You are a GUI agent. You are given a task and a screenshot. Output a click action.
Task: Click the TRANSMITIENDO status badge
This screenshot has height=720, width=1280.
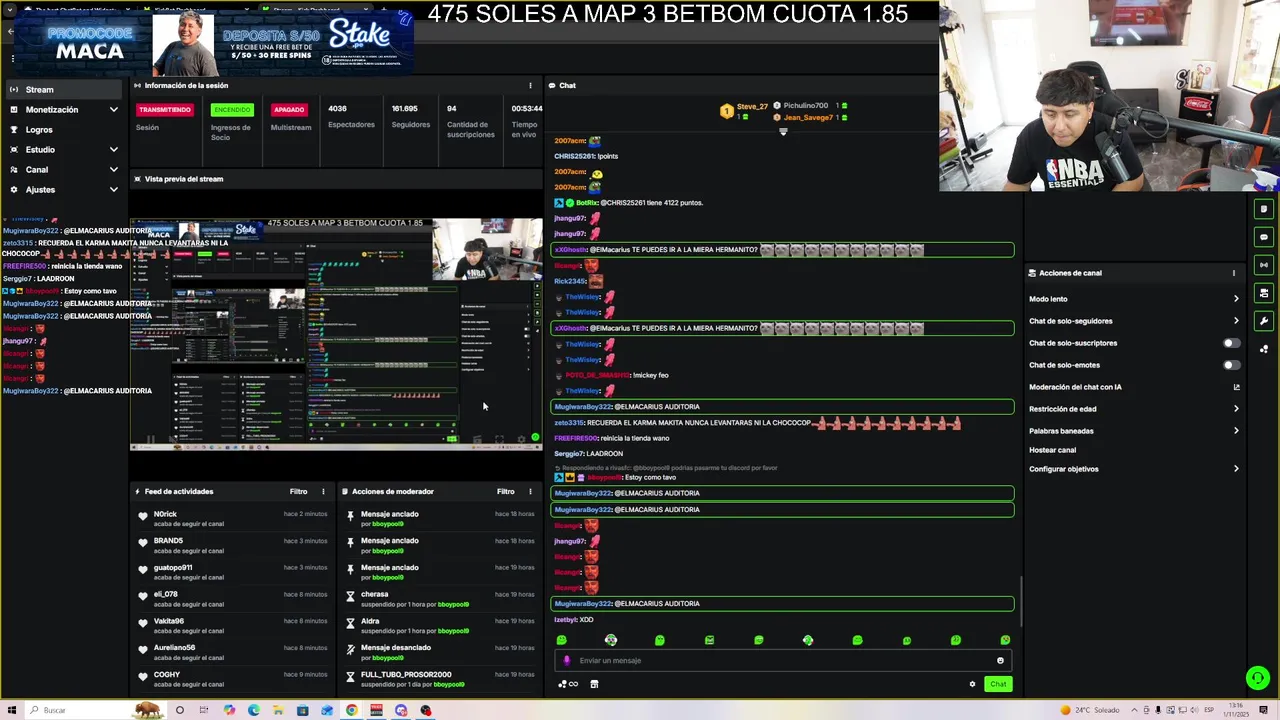coord(165,109)
